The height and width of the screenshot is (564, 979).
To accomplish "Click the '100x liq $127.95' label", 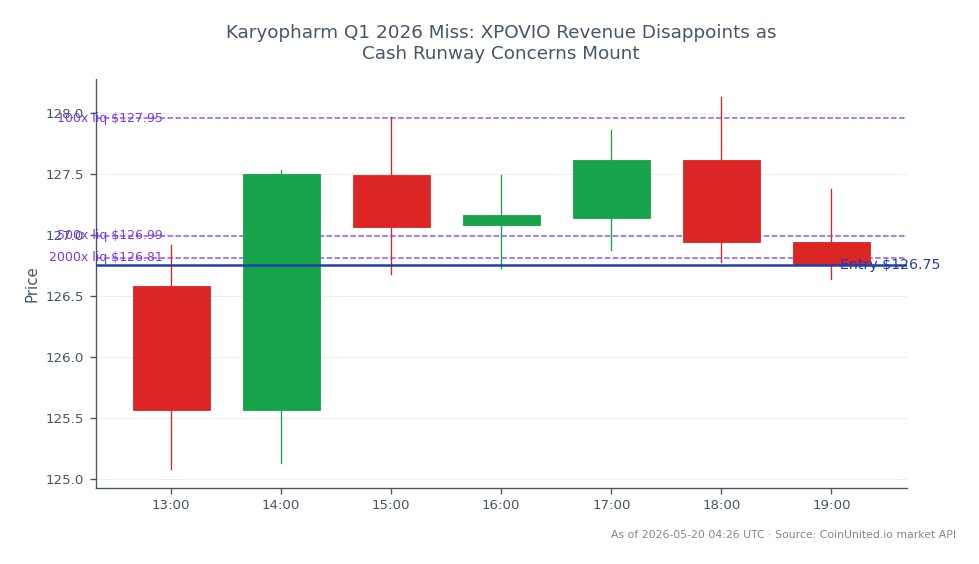I will tap(110, 118).
